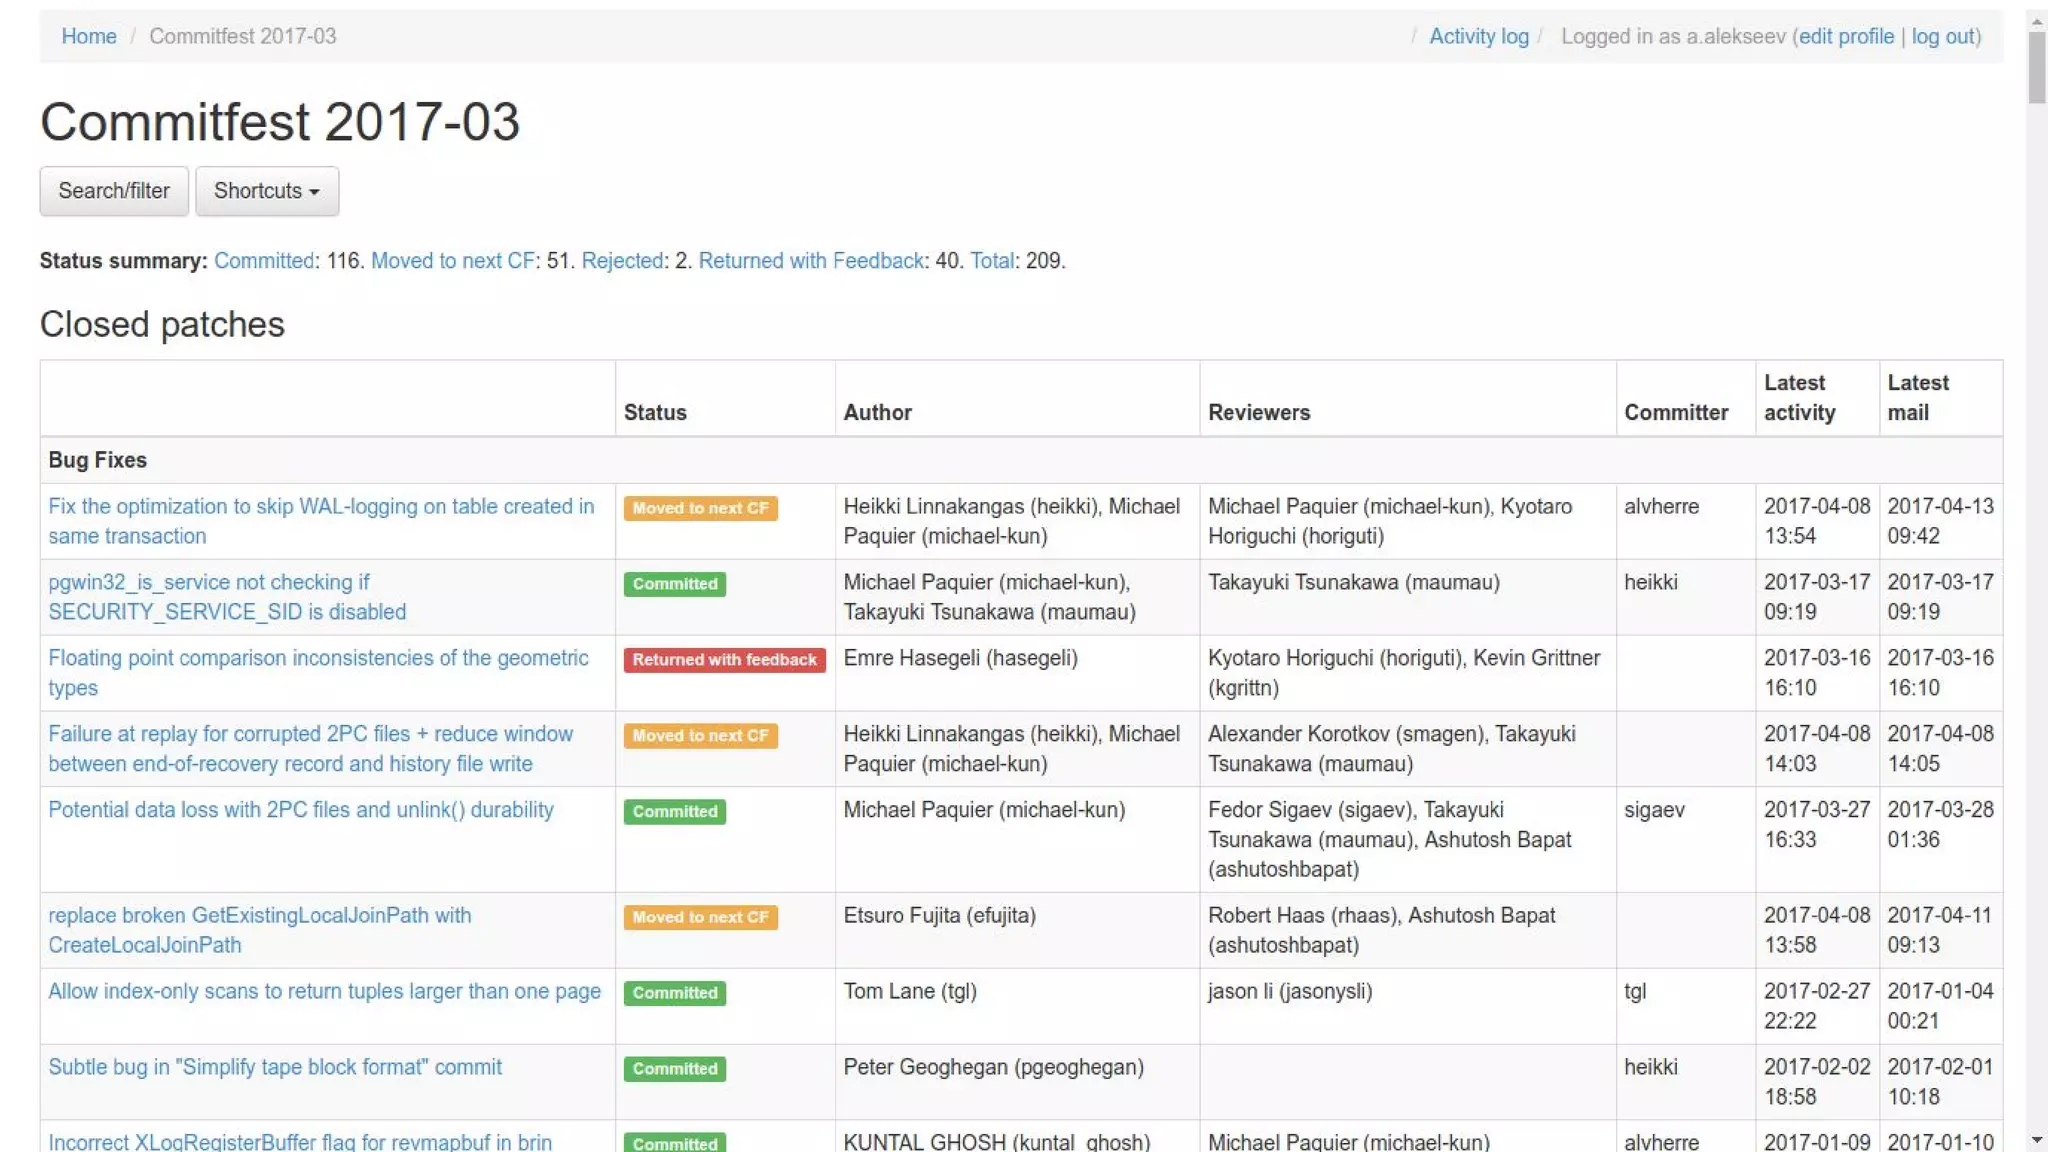The image size is (2048, 1152).
Task: Filter by Rejected status link
Action: (x=622, y=261)
